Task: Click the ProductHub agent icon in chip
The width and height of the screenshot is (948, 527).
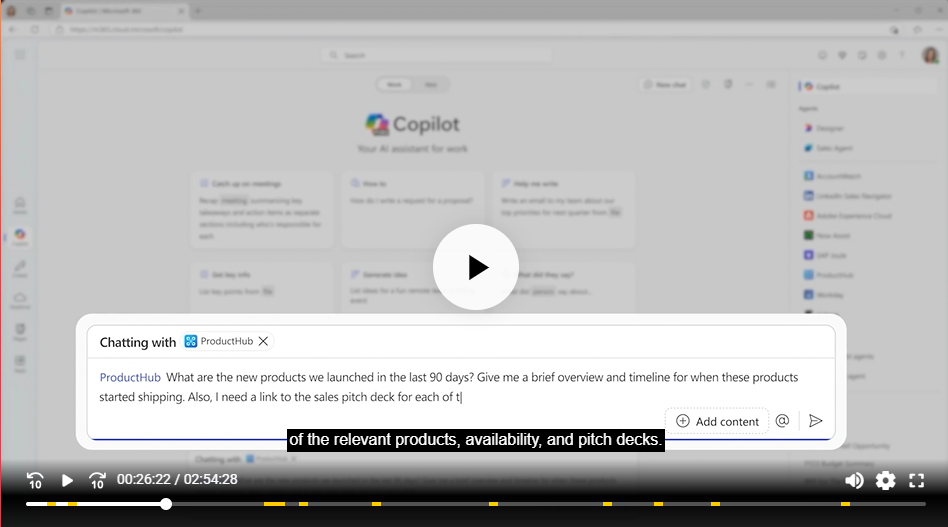Action: click(x=190, y=341)
